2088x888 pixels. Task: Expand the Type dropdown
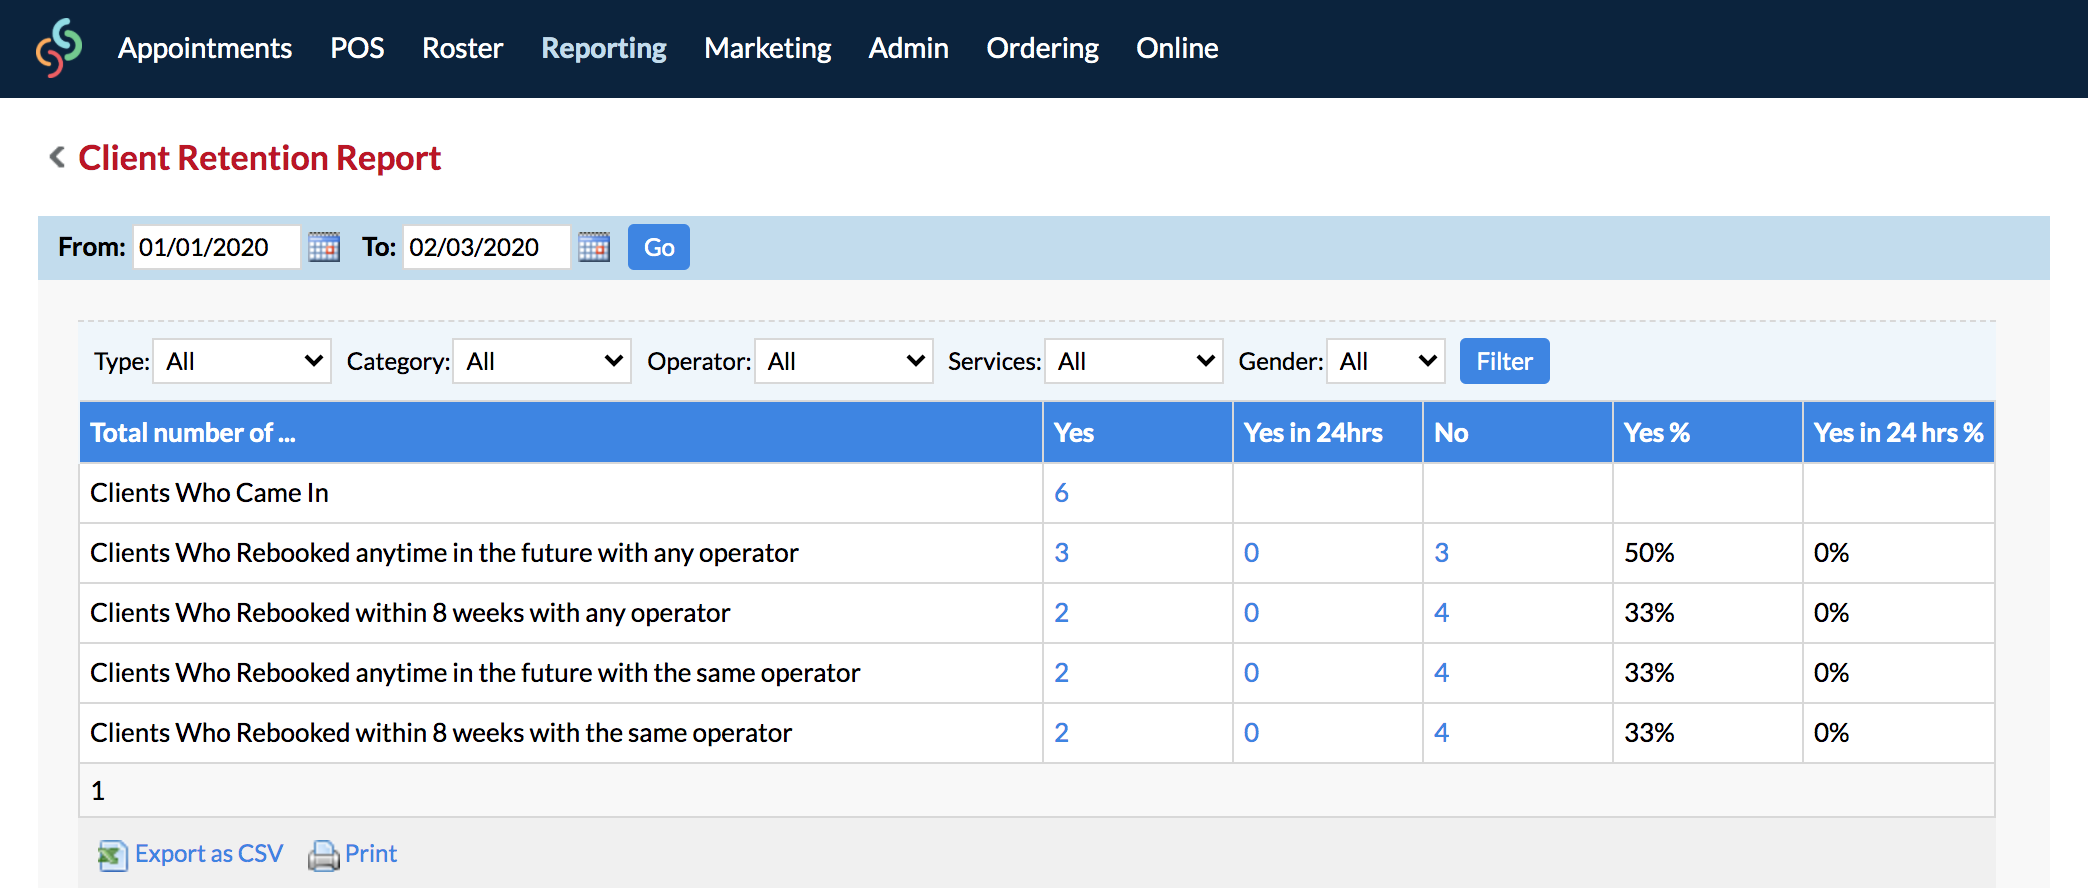point(242,361)
